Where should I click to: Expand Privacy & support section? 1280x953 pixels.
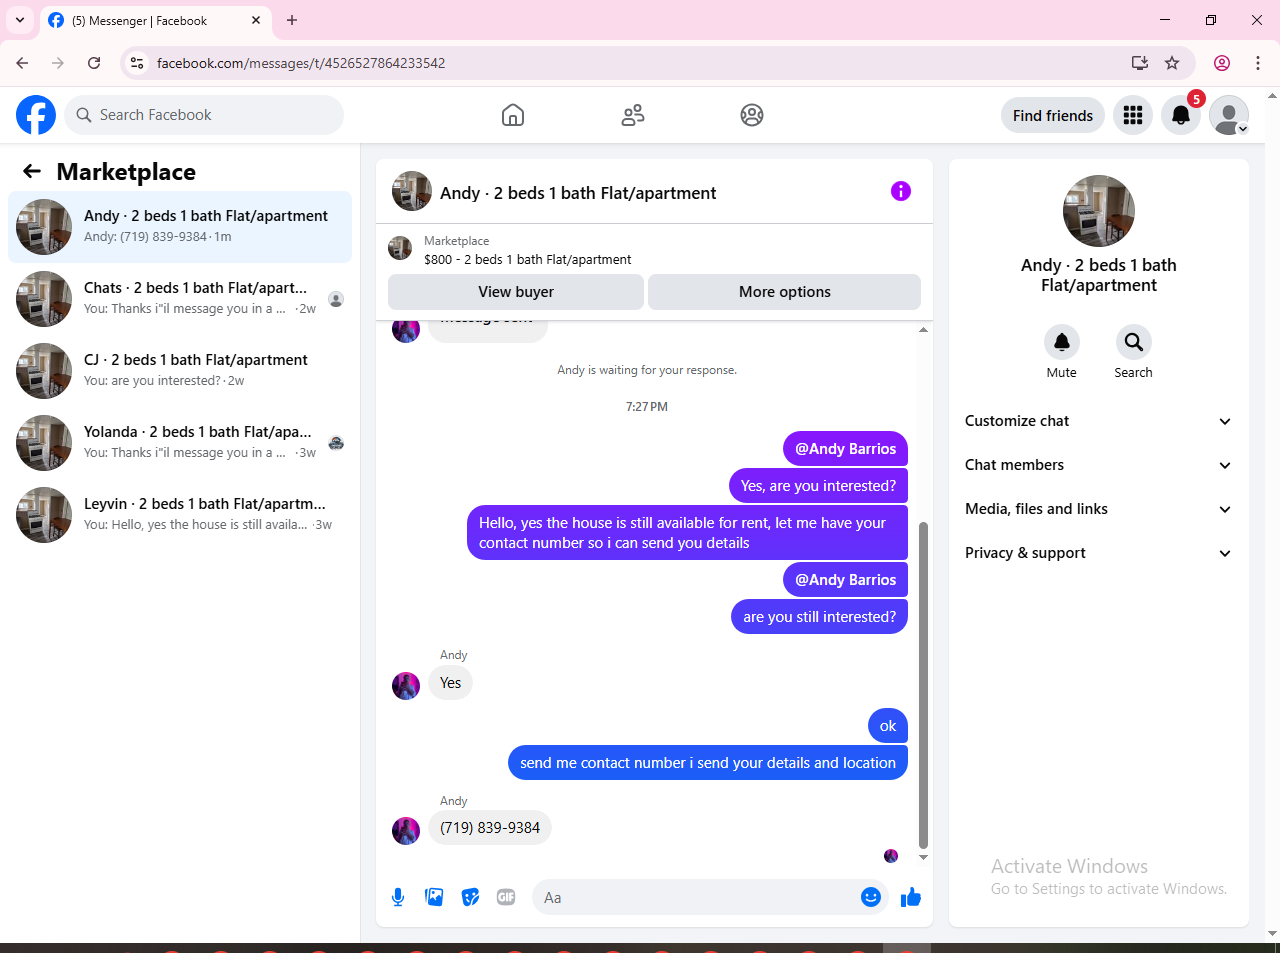point(1098,553)
